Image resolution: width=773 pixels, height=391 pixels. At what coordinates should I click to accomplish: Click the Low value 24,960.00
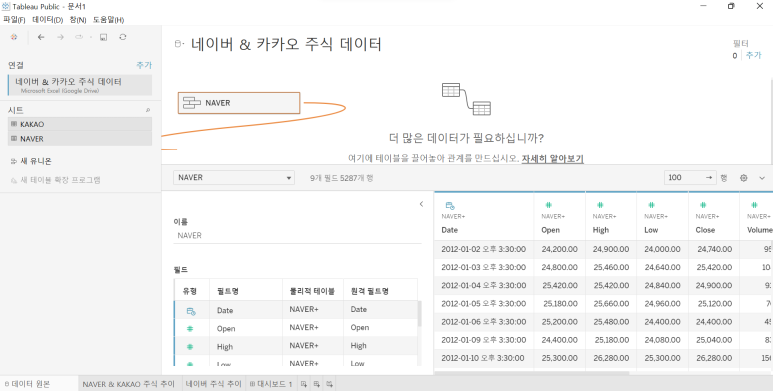coord(662,304)
